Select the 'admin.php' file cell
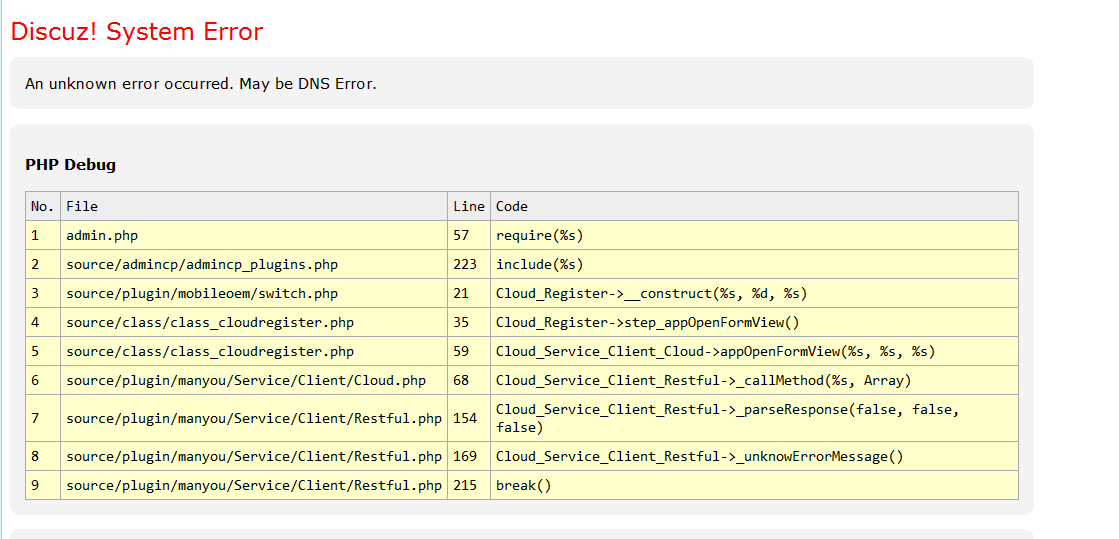Image resolution: width=1119 pixels, height=539 pixels. click(254, 236)
